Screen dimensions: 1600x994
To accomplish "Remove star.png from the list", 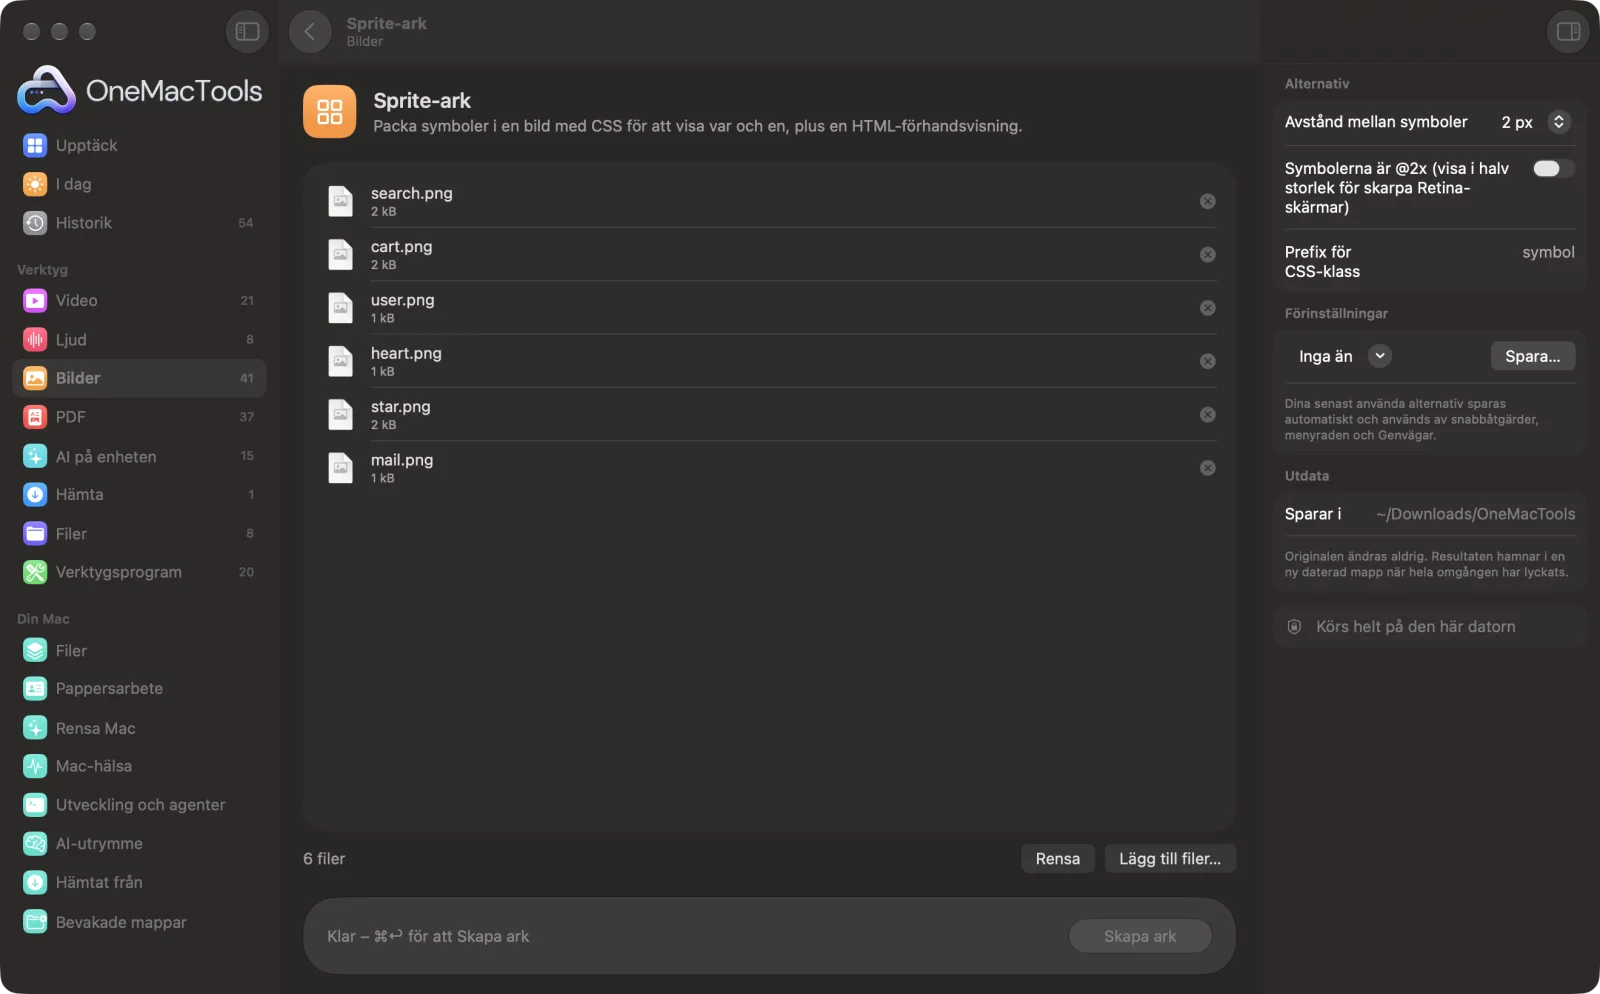I will 1208,414.
